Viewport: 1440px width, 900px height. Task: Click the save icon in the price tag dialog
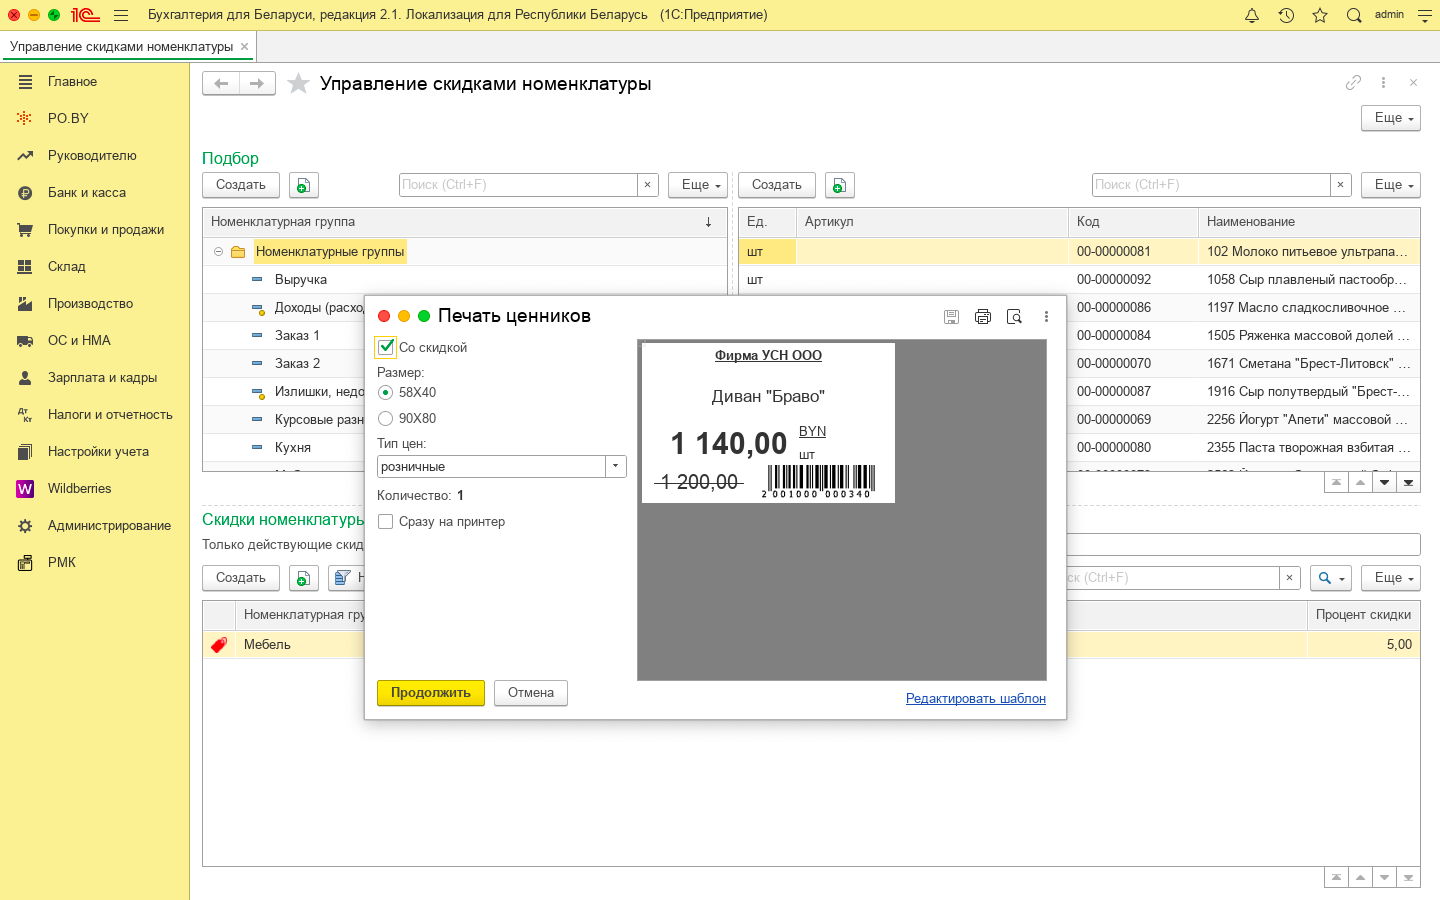click(x=951, y=317)
